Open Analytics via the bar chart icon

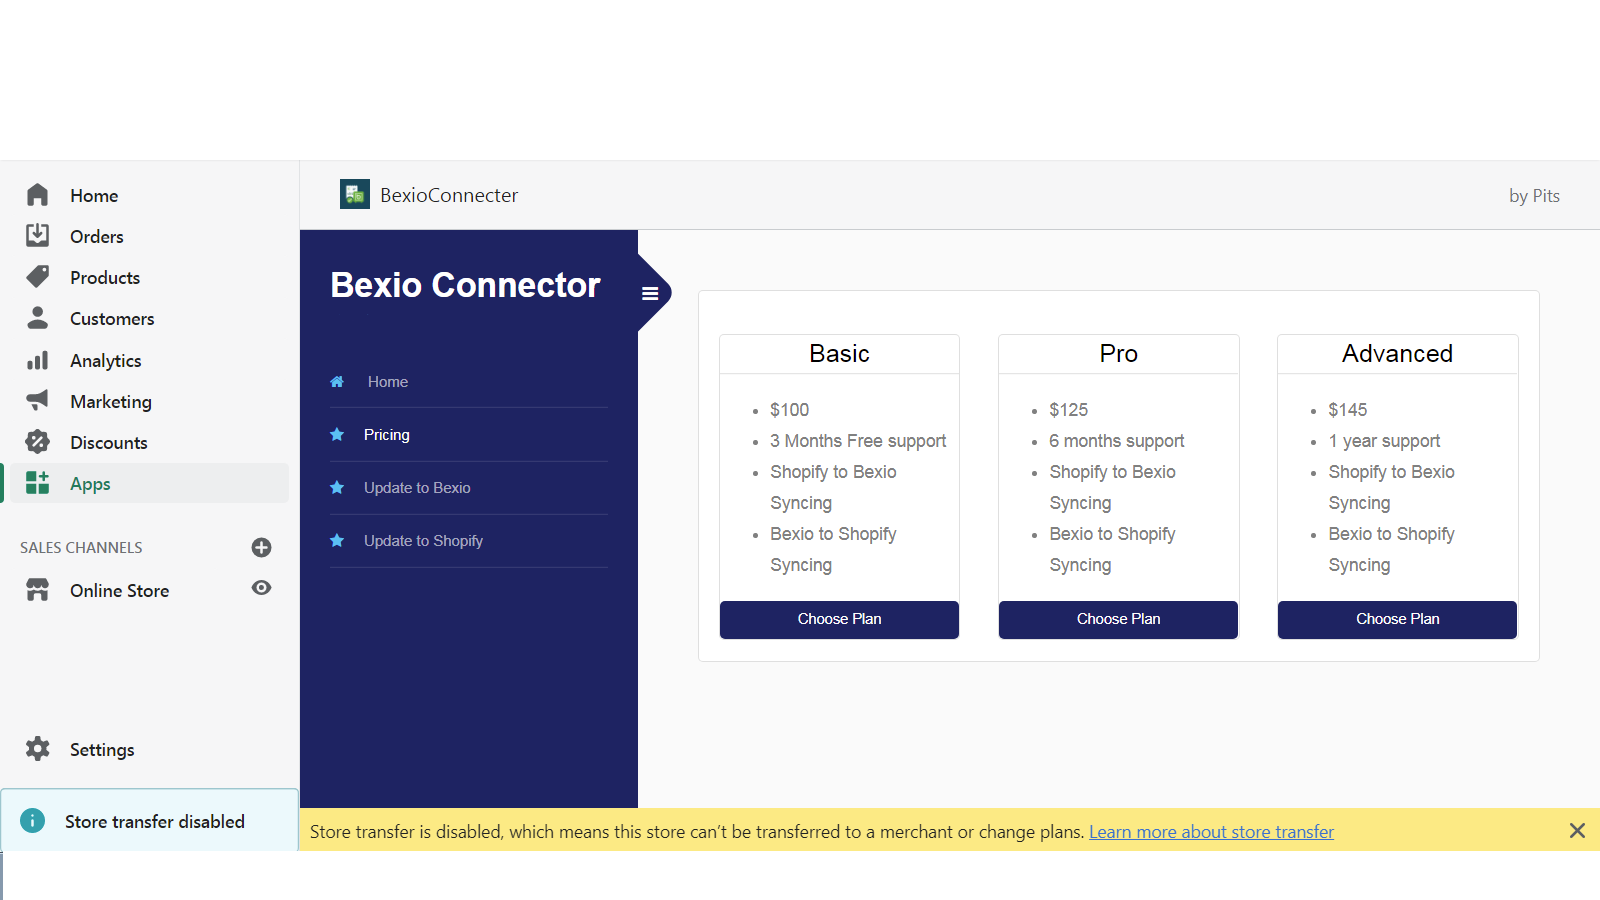tap(37, 360)
